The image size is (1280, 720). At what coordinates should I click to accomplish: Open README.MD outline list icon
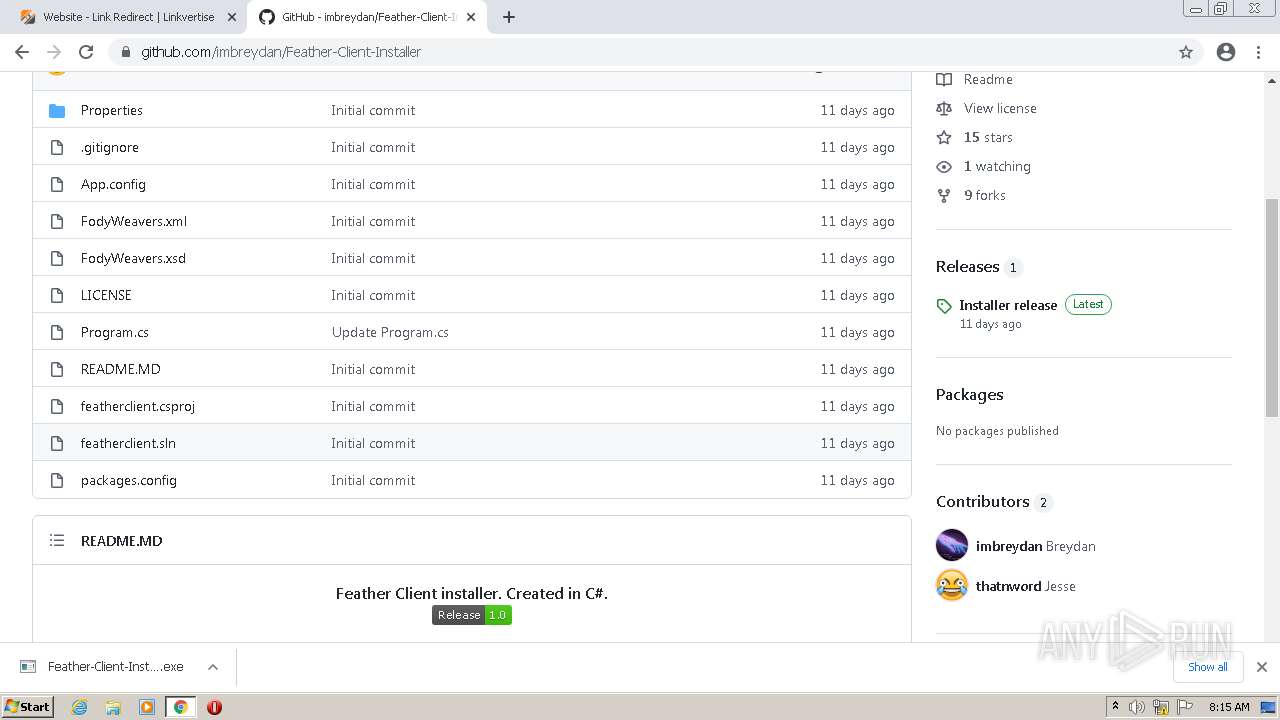[x=57, y=540]
